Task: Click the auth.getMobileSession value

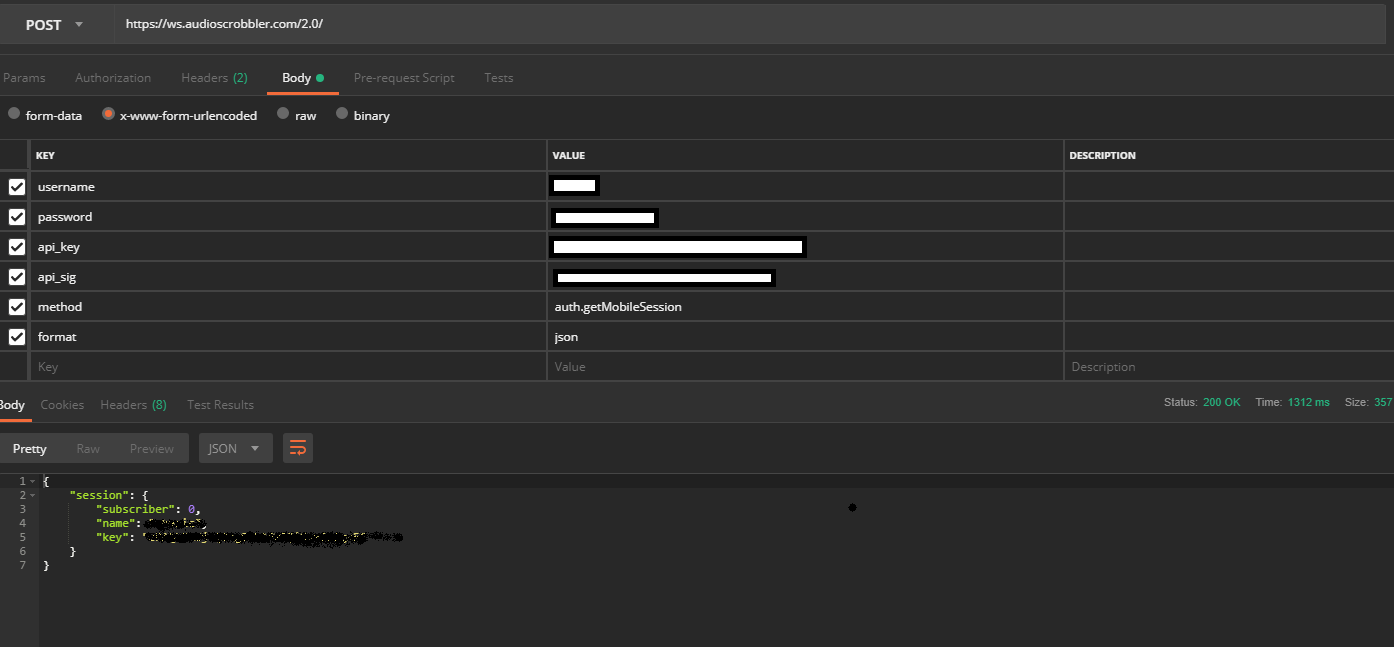Action: 618,307
